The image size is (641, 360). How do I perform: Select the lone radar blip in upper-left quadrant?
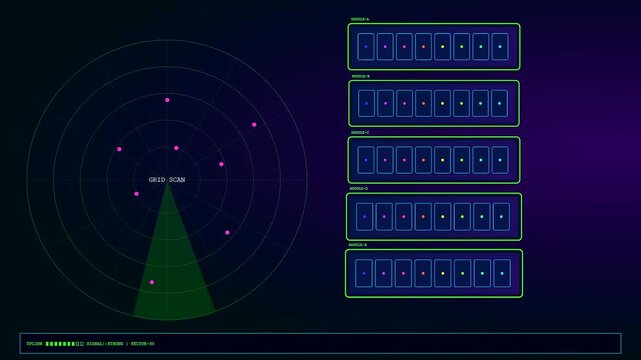click(x=119, y=149)
